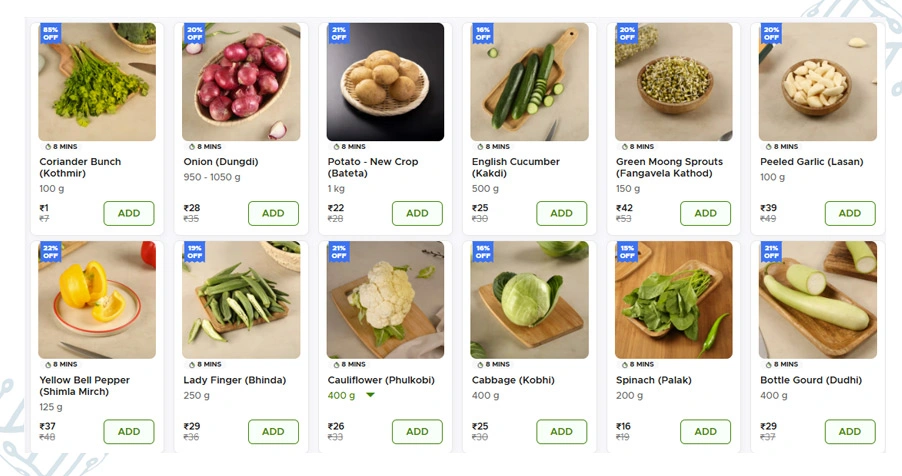Click the 16% OFF badge on English Cucumber
Image resolution: width=902 pixels, height=476 pixels.
point(482,33)
